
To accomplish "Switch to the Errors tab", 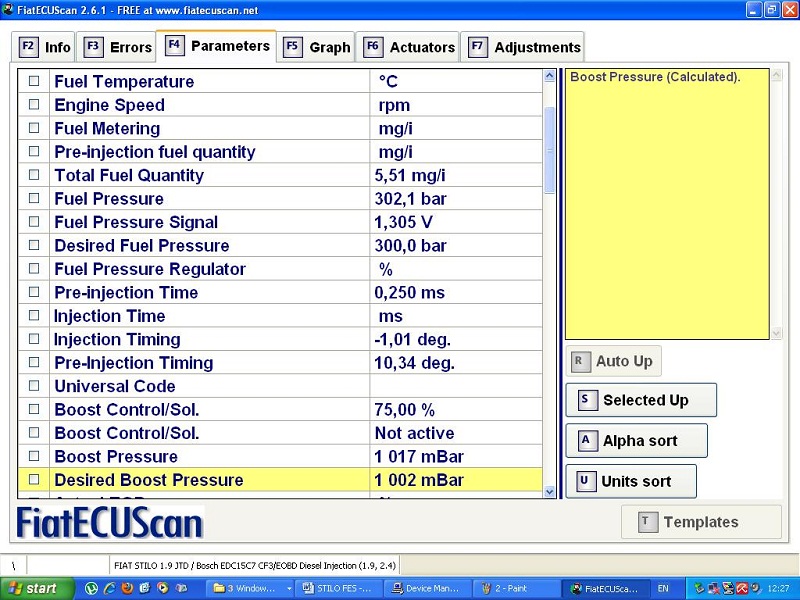I will (118, 47).
